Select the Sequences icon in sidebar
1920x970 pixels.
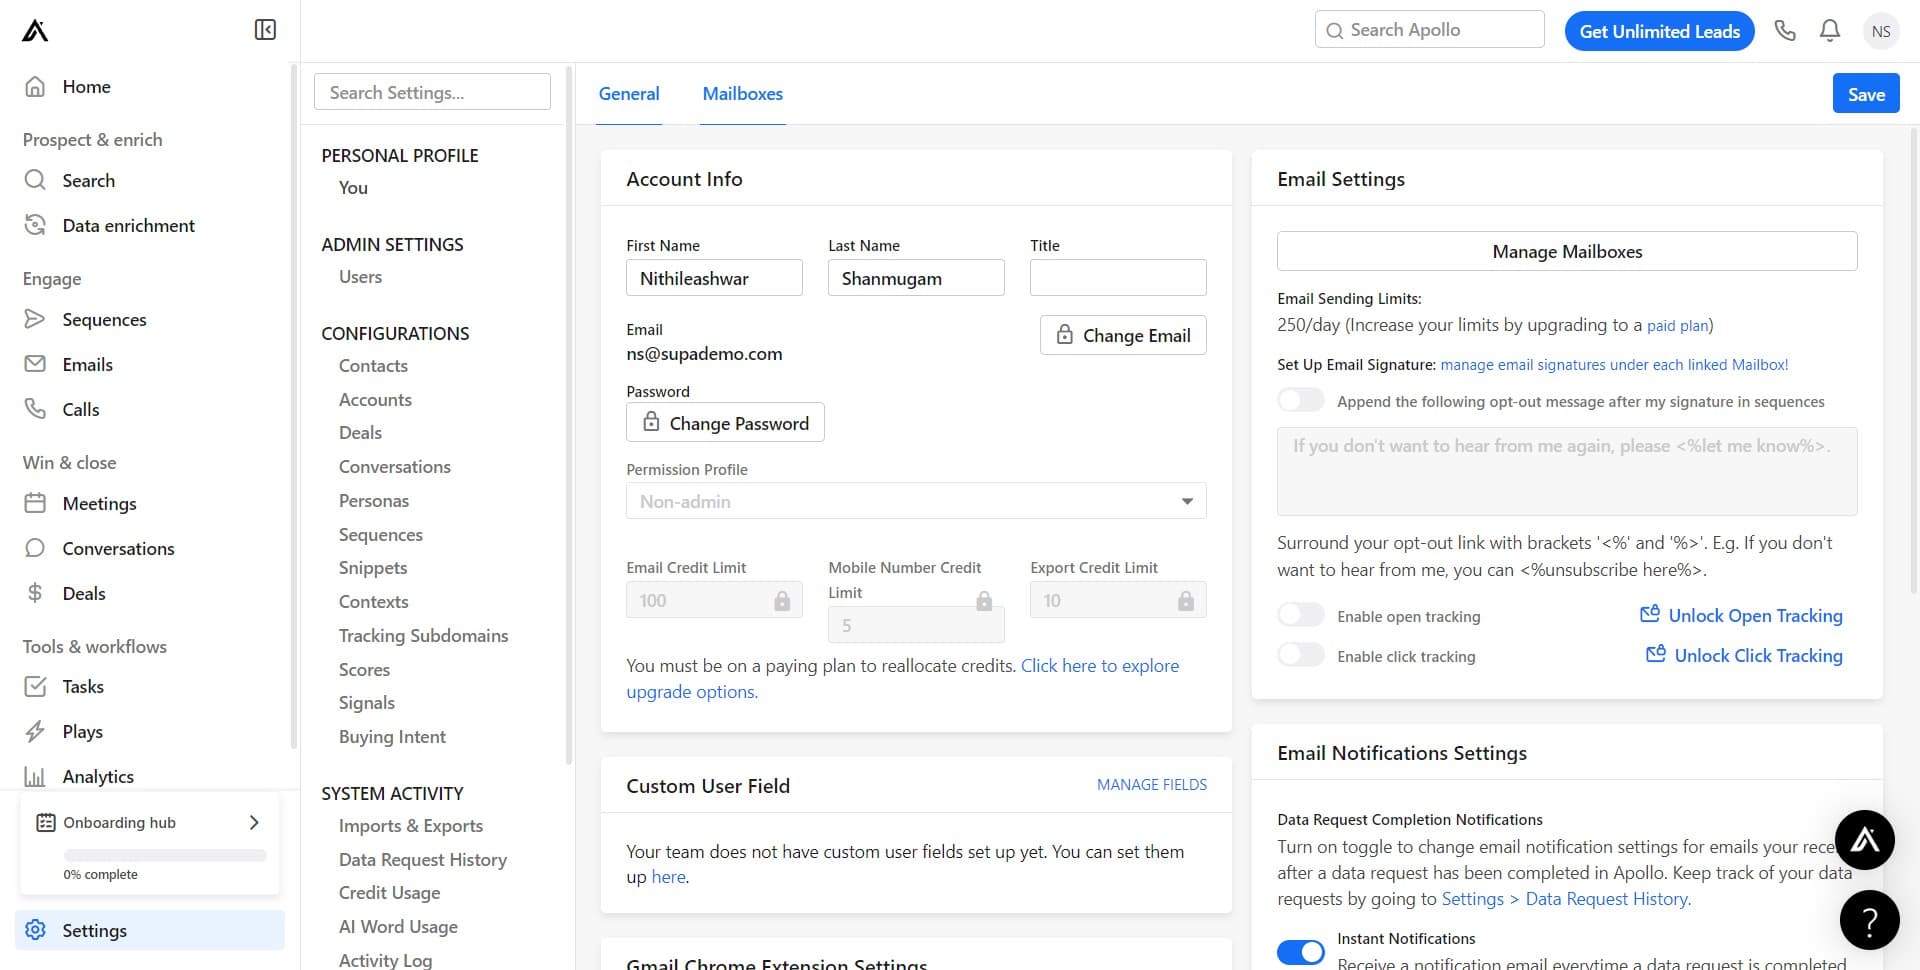(35, 319)
